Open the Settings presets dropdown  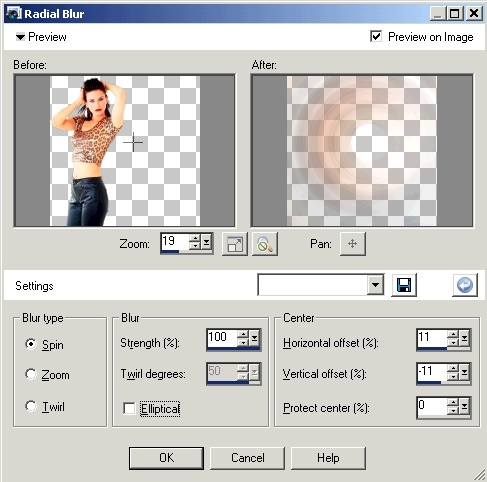(375, 285)
